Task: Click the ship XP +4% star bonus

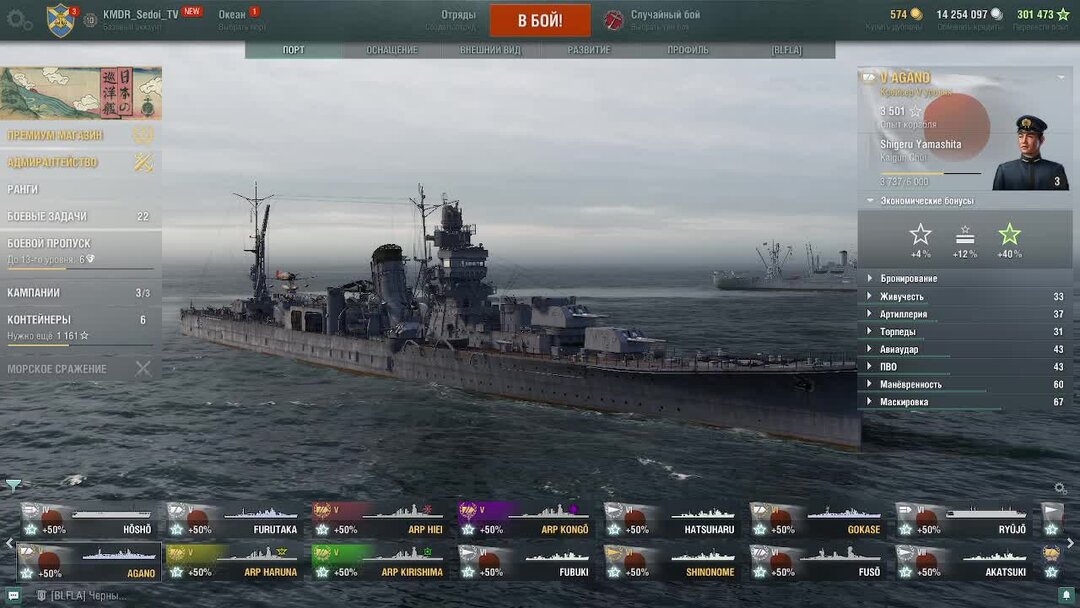Action: click(x=920, y=240)
